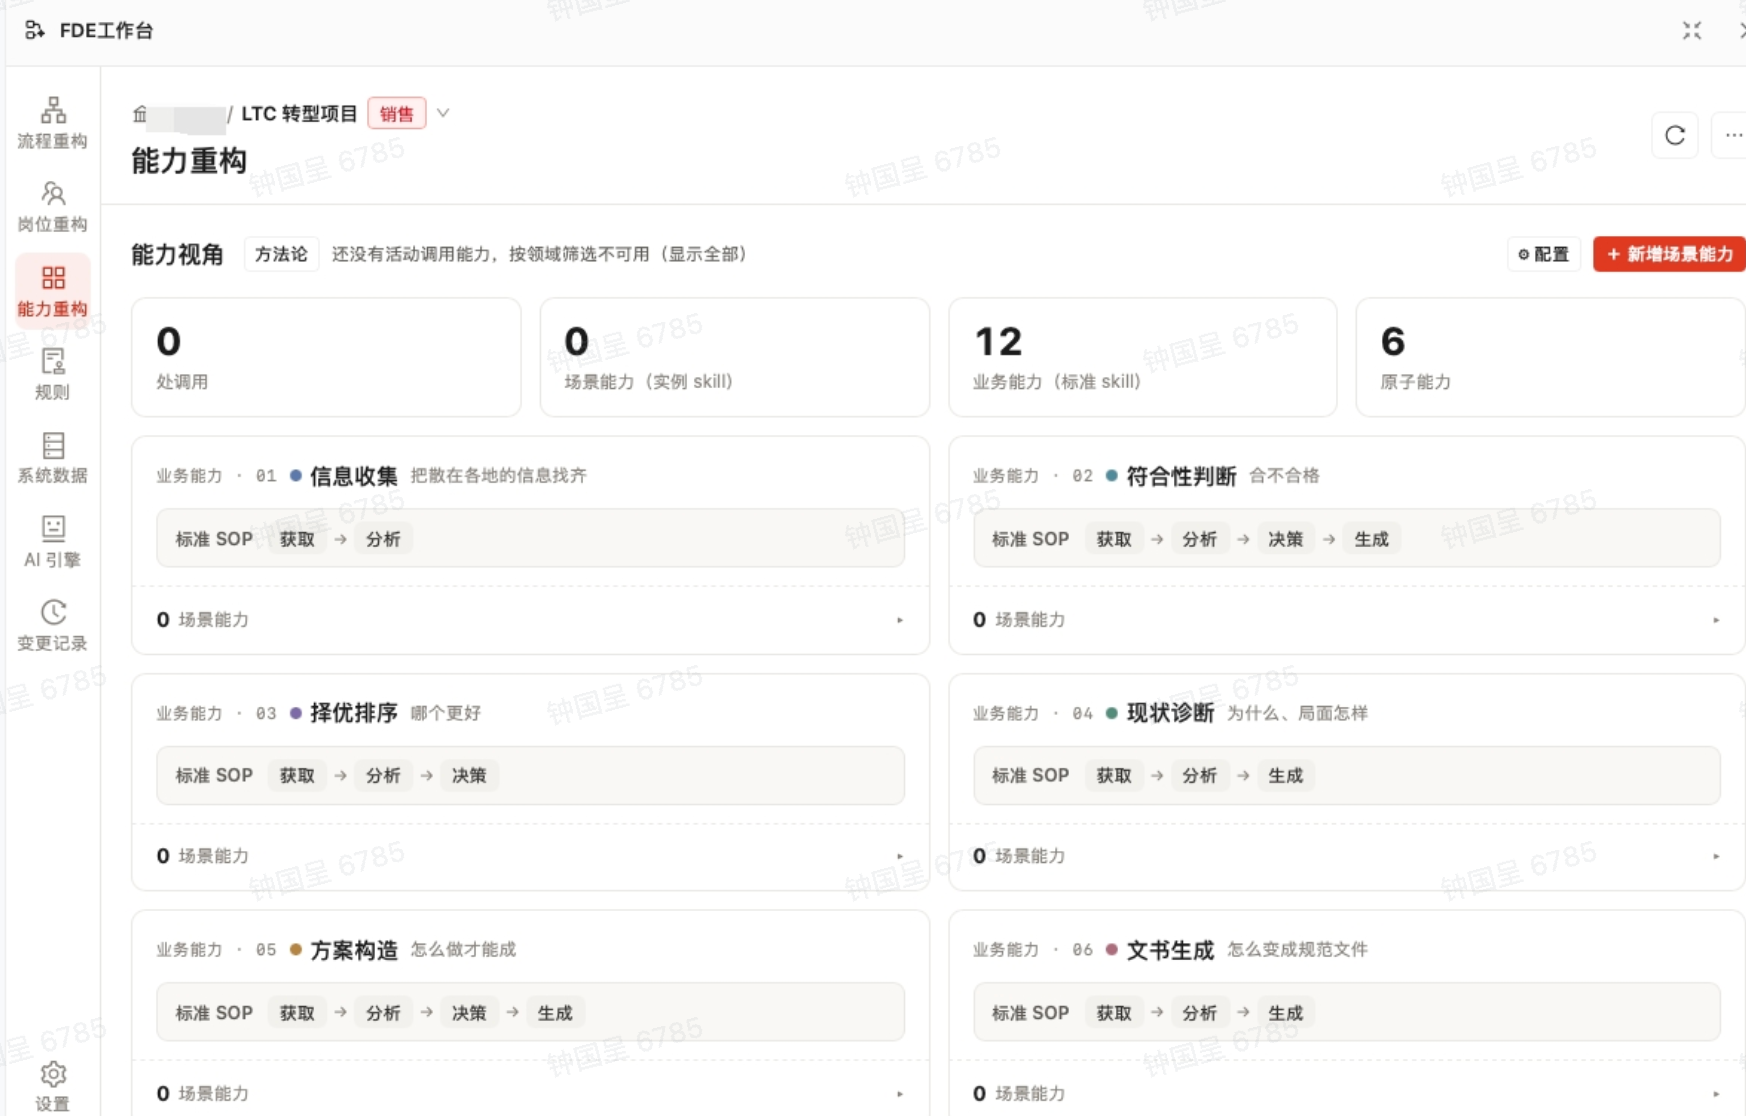Image resolution: width=1746 pixels, height=1116 pixels.
Task: Expand 场景能力 row under 现状诊断
Action: click(x=1346, y=856)
